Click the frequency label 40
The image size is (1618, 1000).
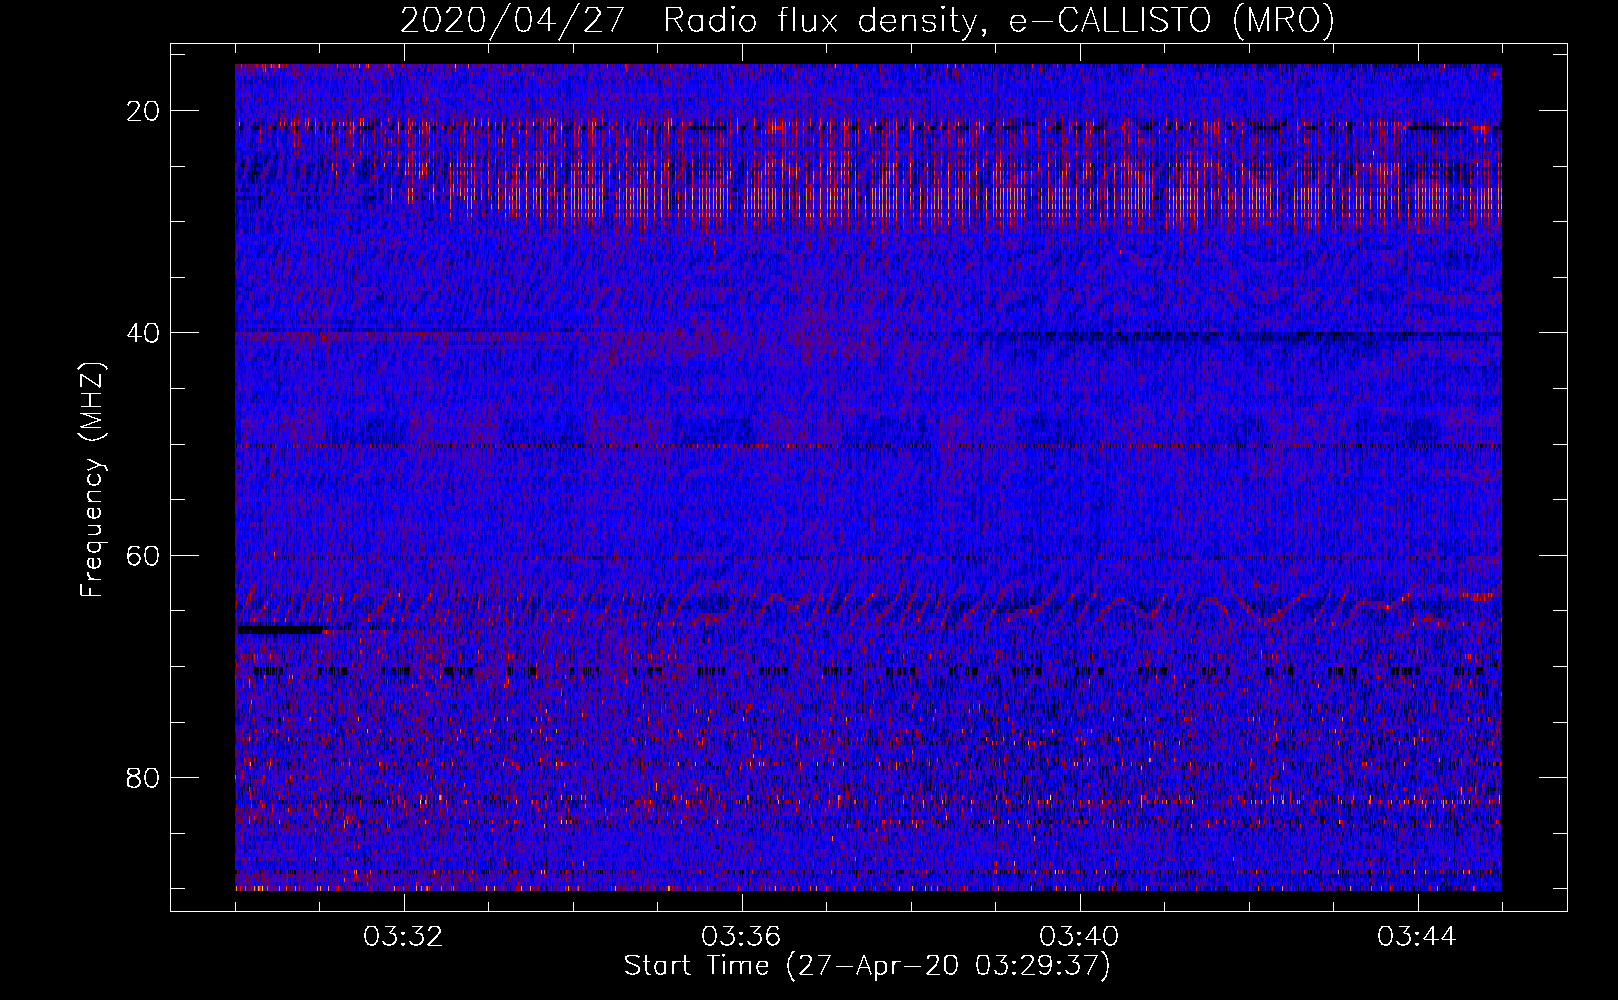tap(144, 332)
